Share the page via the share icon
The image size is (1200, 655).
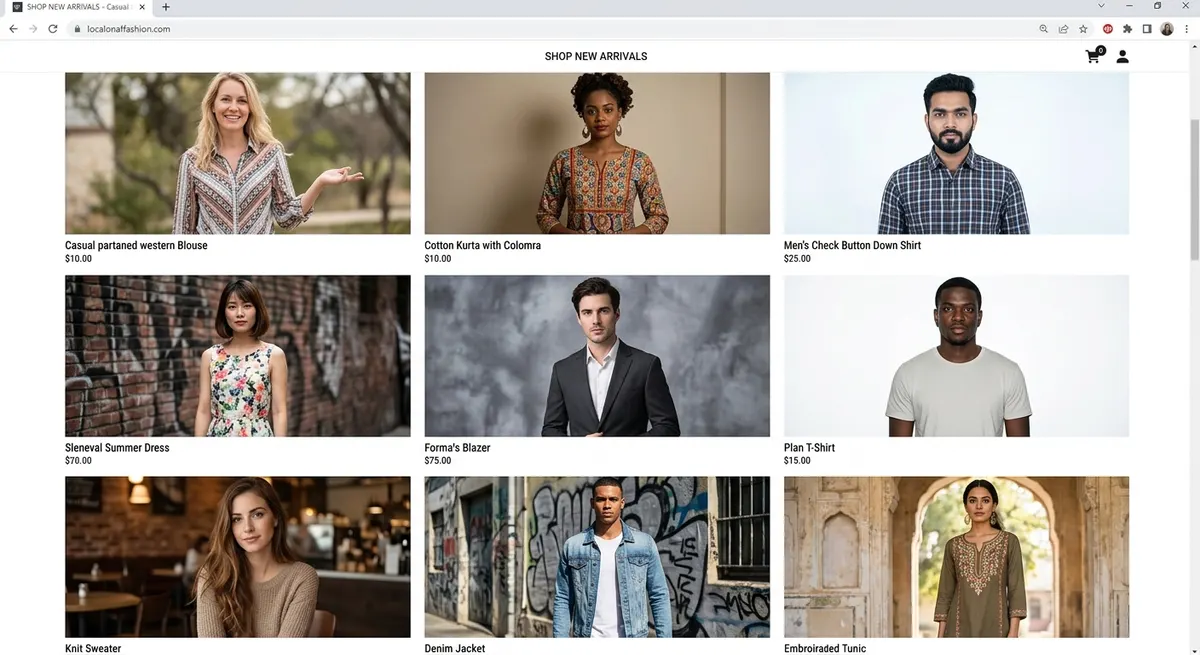[x=1063, y=29]
